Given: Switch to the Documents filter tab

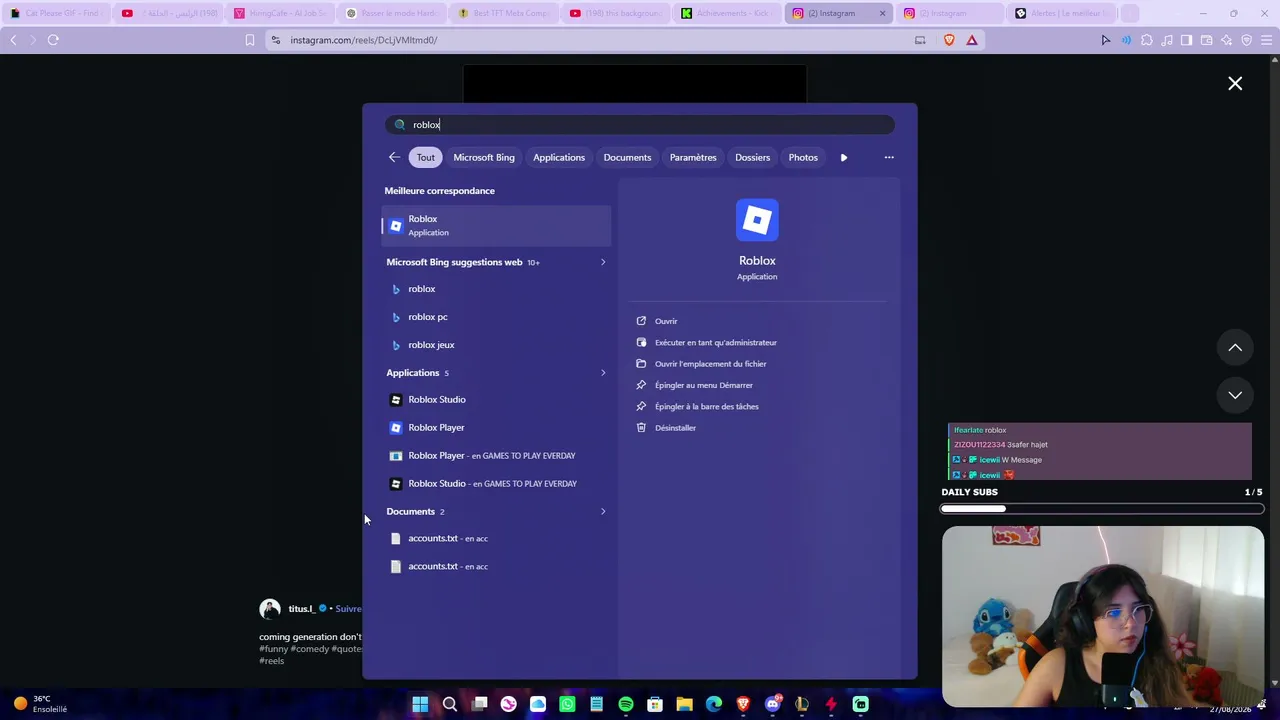Looking at the screenshot, I should (x=627, y=157).
